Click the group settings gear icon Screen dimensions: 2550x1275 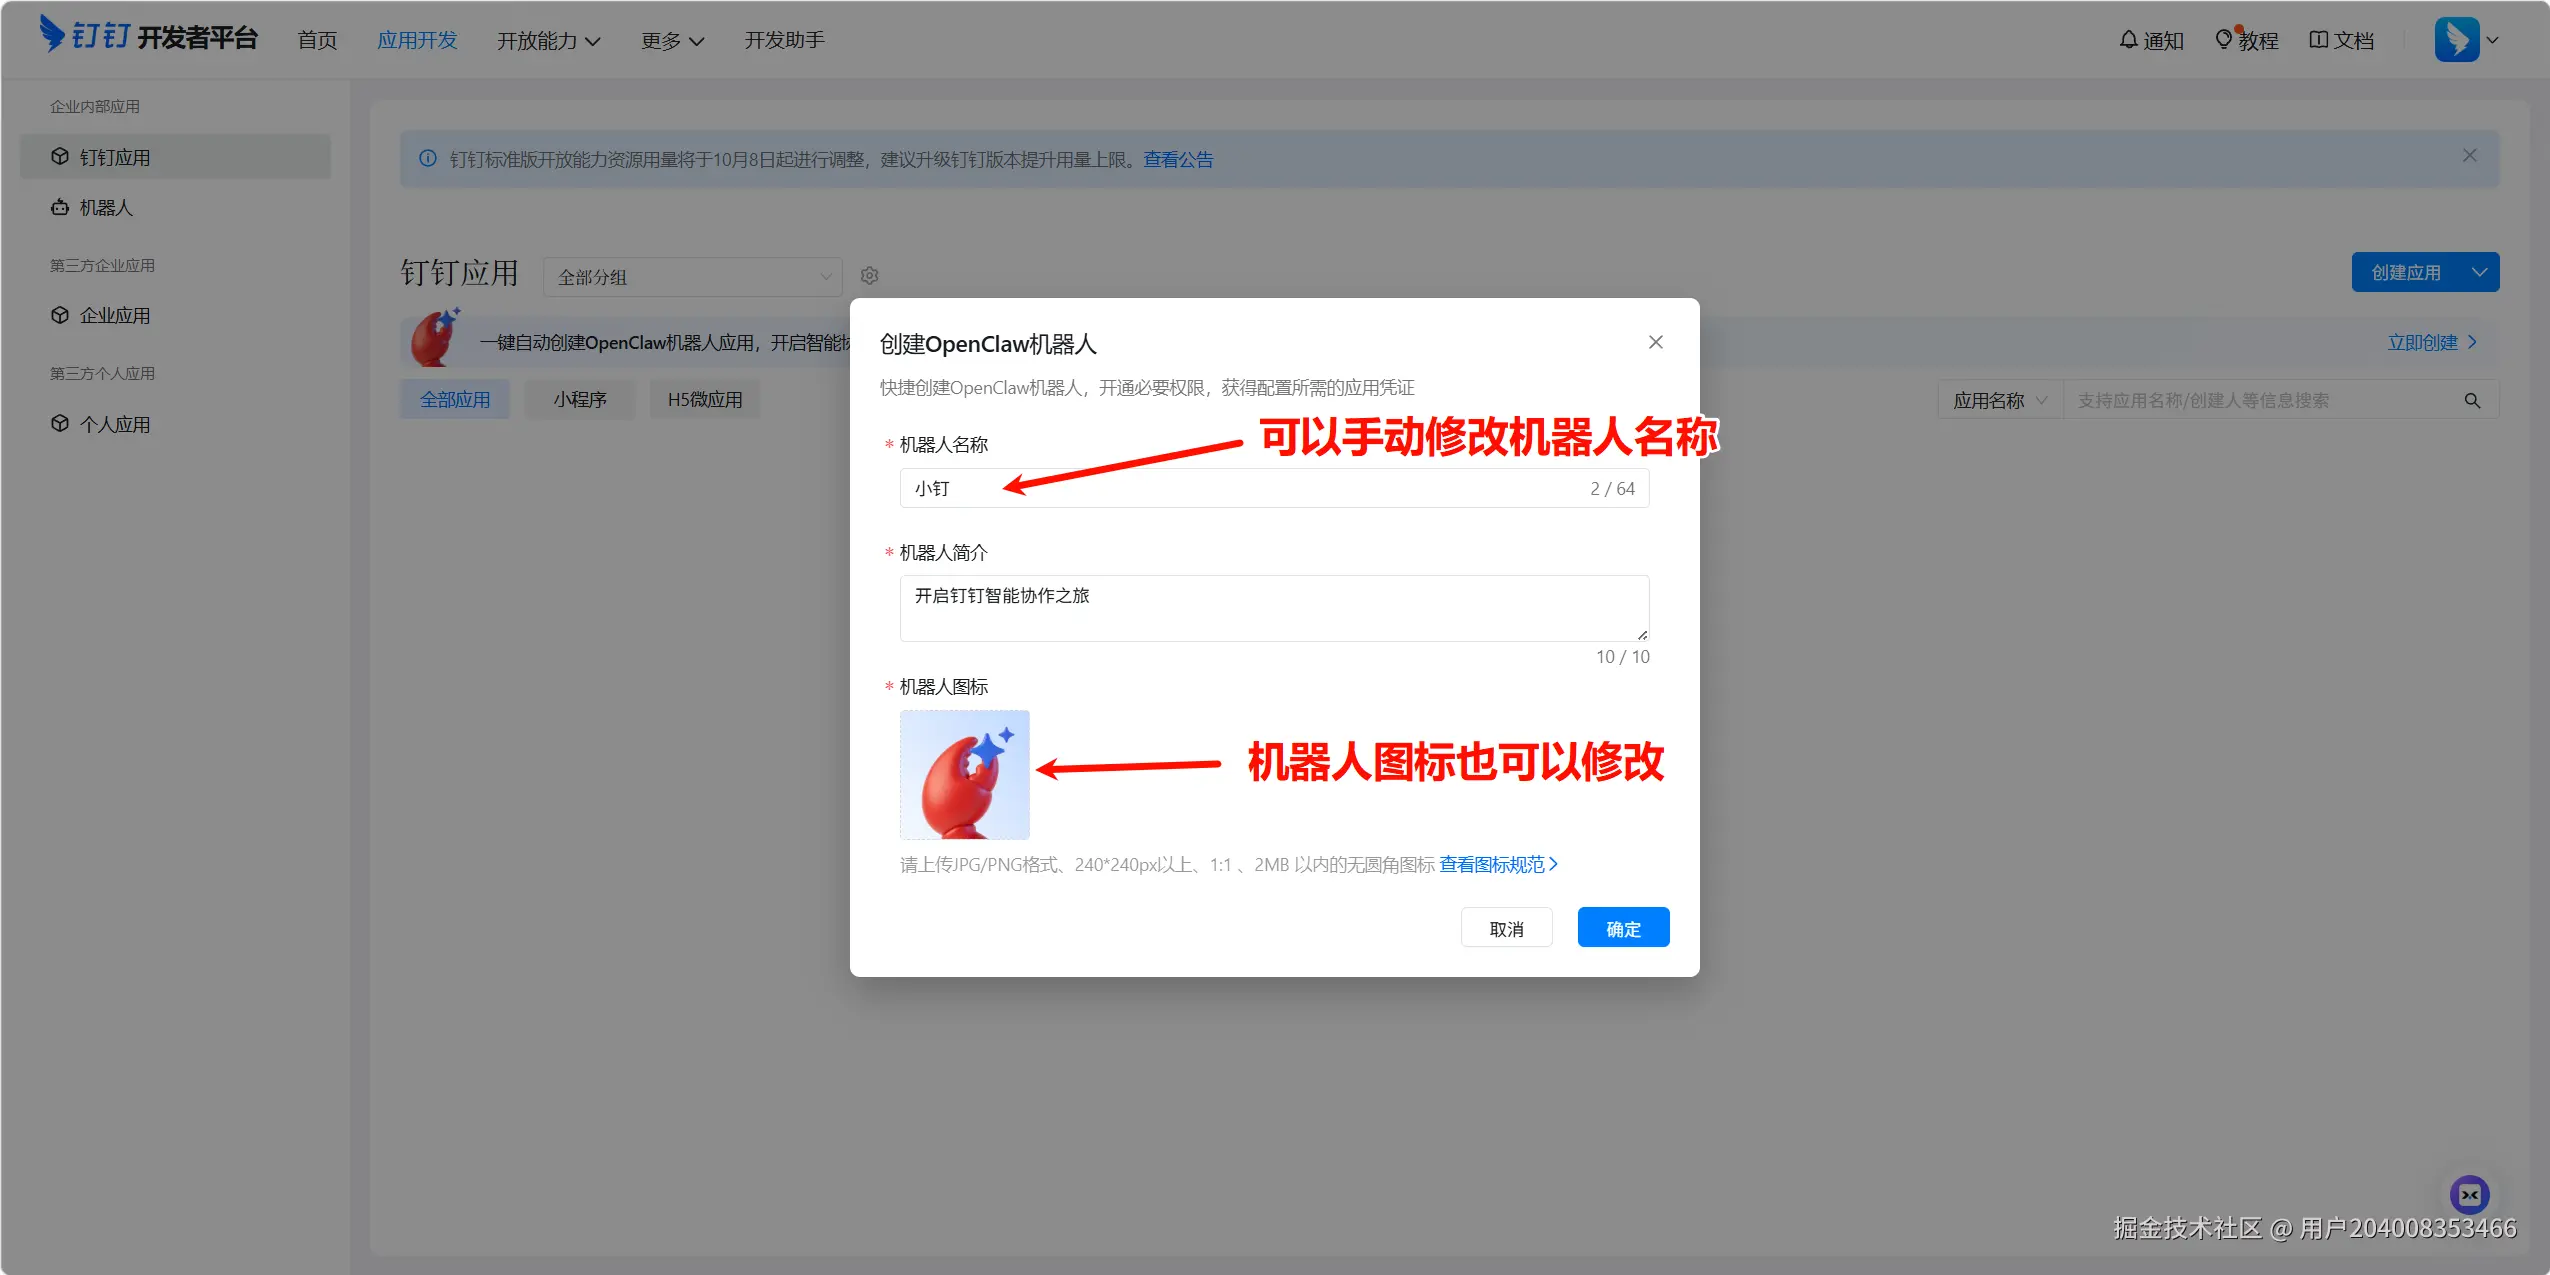click(870, 276)
